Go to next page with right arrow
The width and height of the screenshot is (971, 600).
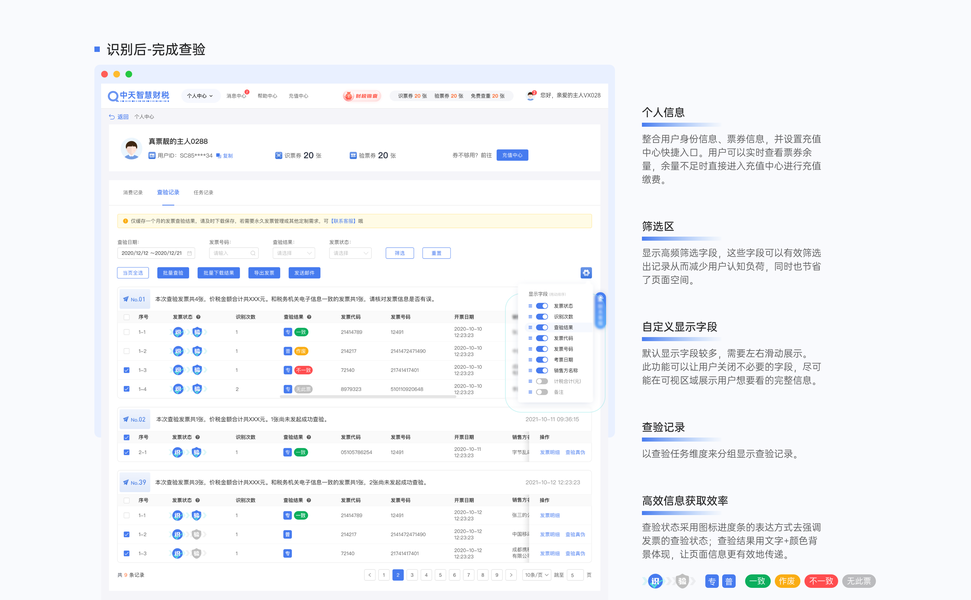[x=511, y=575]
